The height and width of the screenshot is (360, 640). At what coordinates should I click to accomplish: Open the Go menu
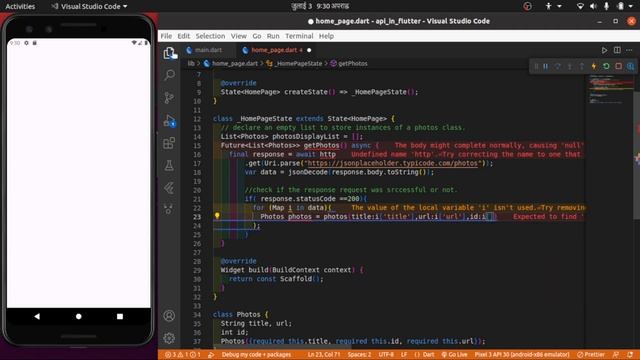pyautogui.click(x=257, y=36)
